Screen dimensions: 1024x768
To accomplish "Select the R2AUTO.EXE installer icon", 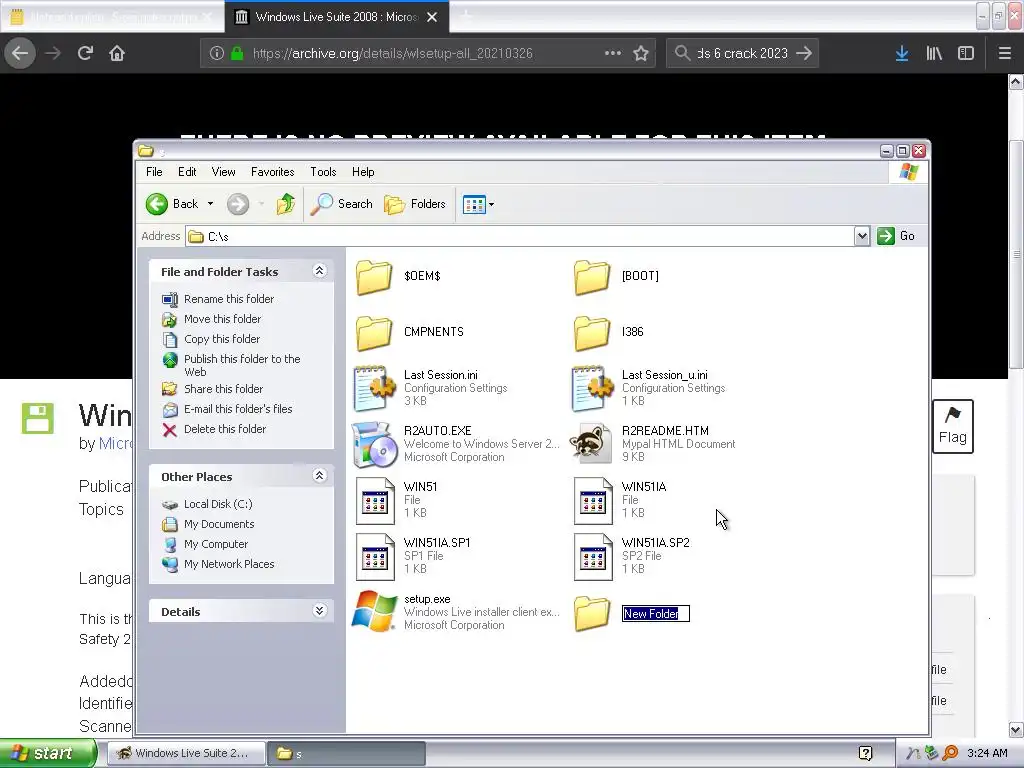I will click(x=375, y=444).
